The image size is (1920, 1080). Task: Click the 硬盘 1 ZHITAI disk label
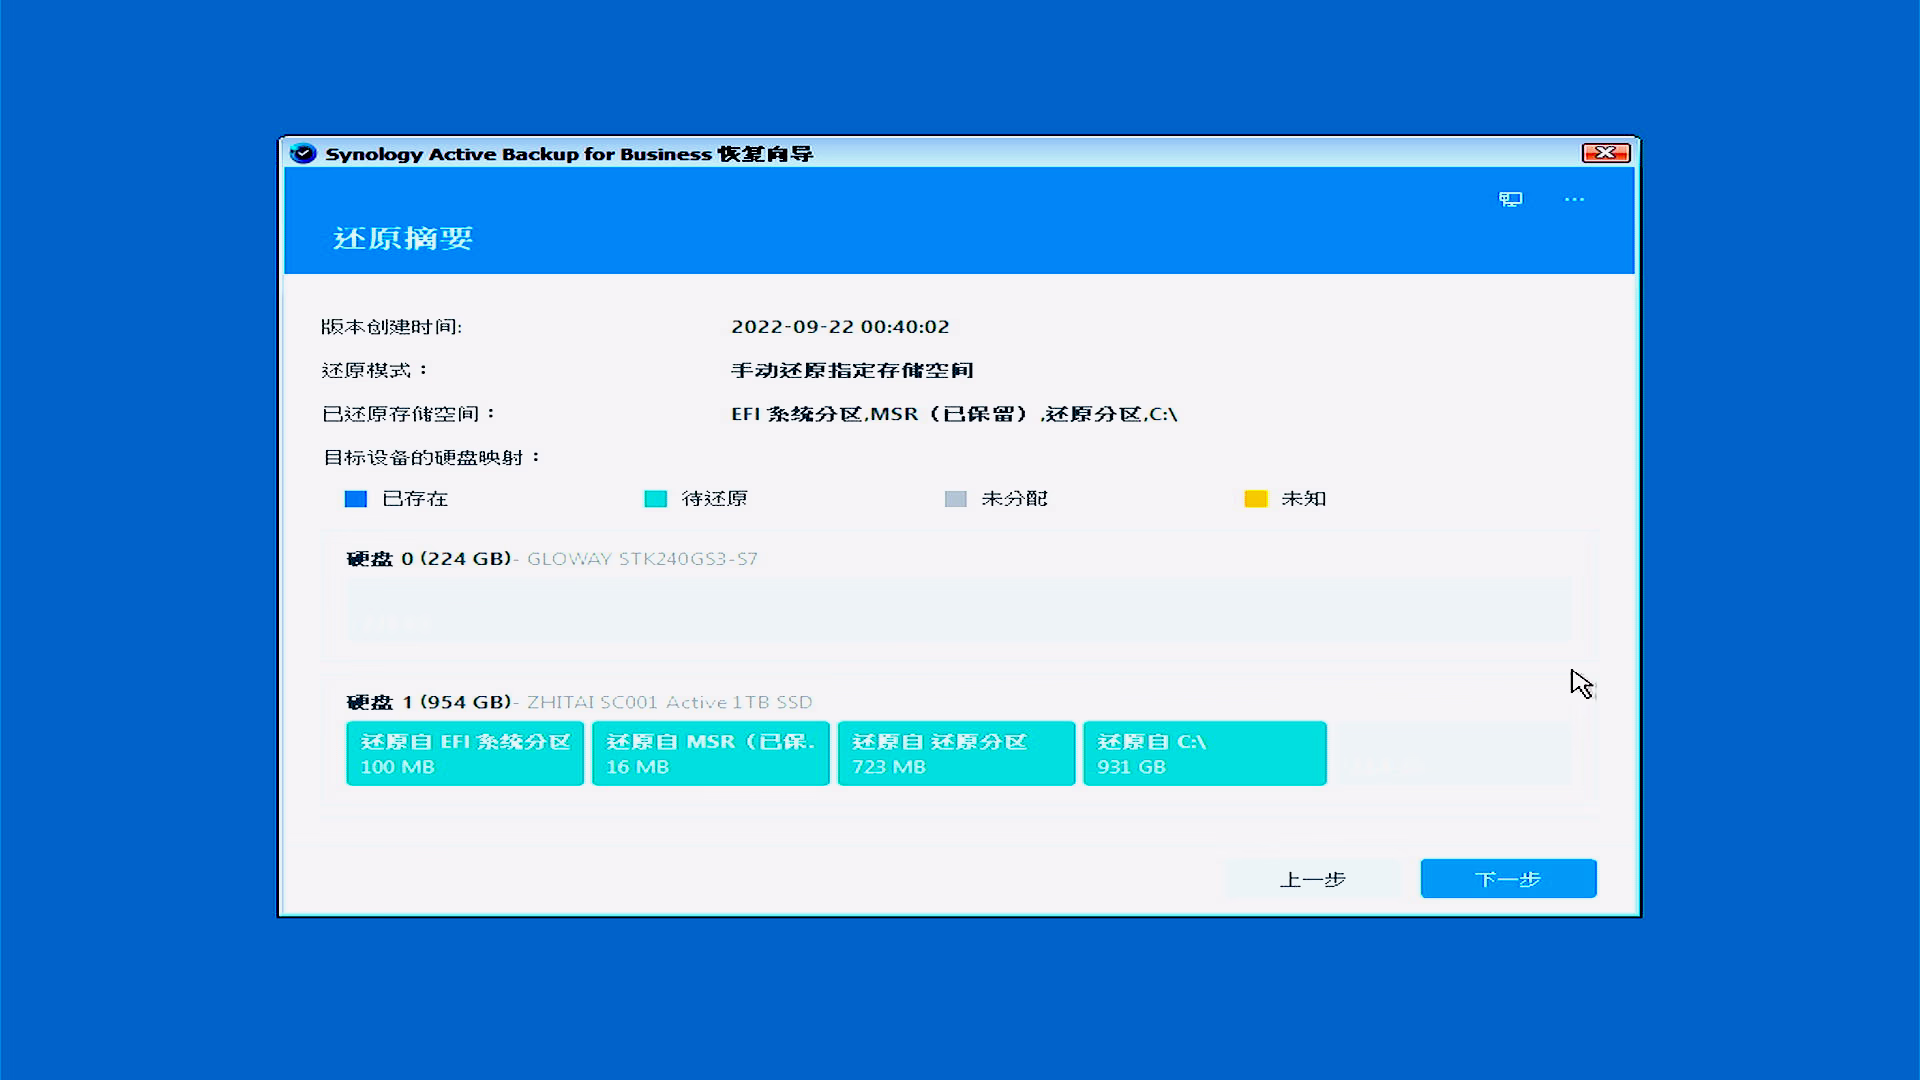pyautogui.click(x=578, y=702)
